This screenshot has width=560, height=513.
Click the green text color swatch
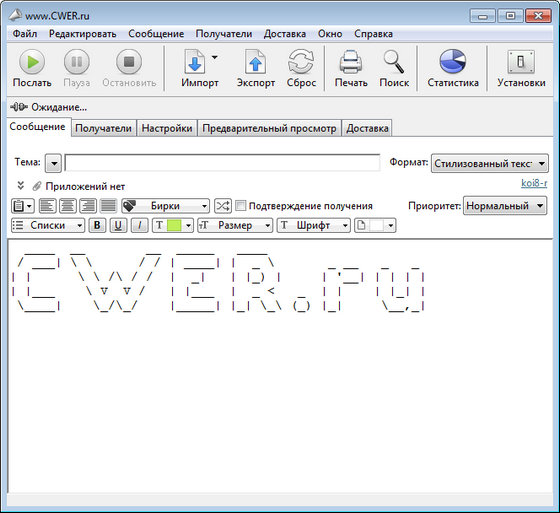(x=174, y=225)
